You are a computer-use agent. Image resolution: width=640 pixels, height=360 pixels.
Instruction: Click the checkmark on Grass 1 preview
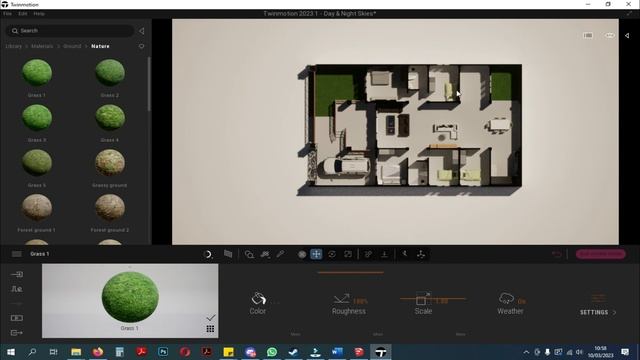point(211,318)
